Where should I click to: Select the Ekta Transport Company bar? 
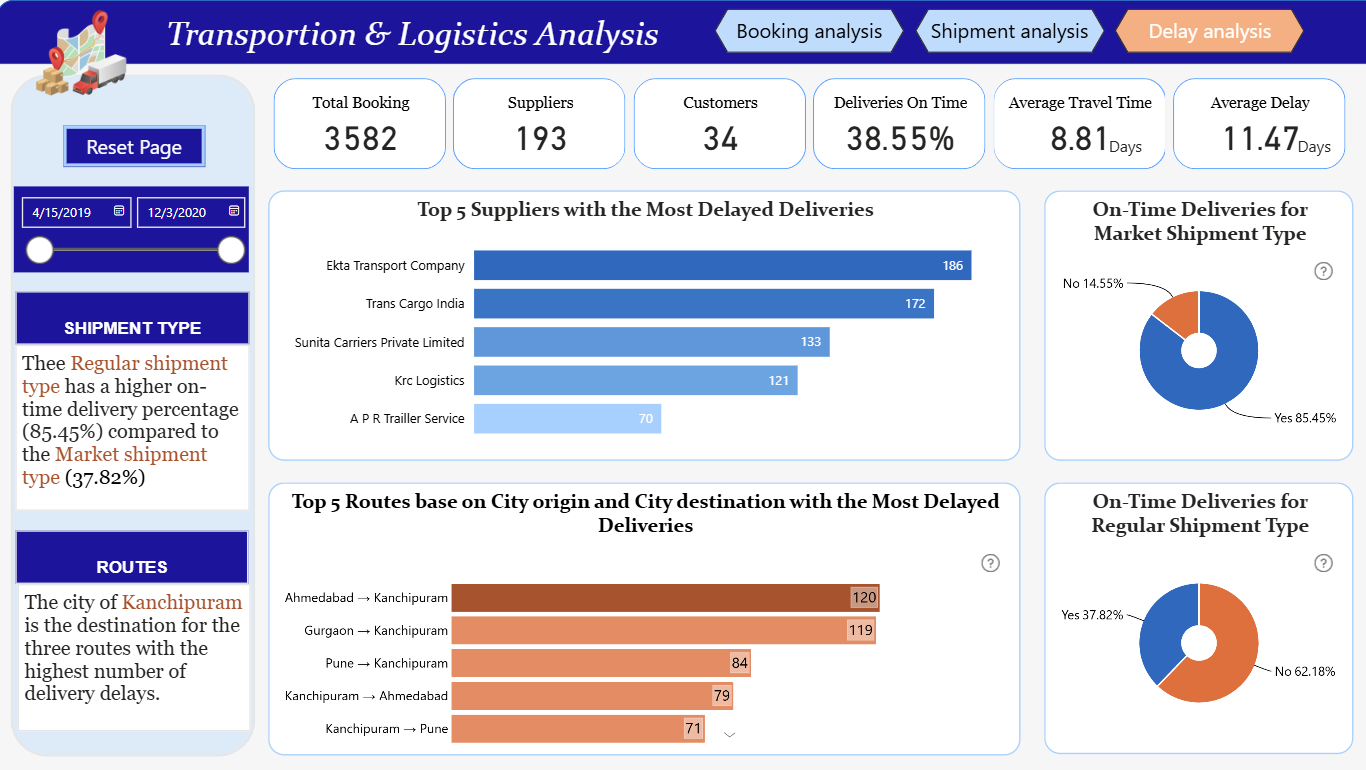click(x=722, y=266)
